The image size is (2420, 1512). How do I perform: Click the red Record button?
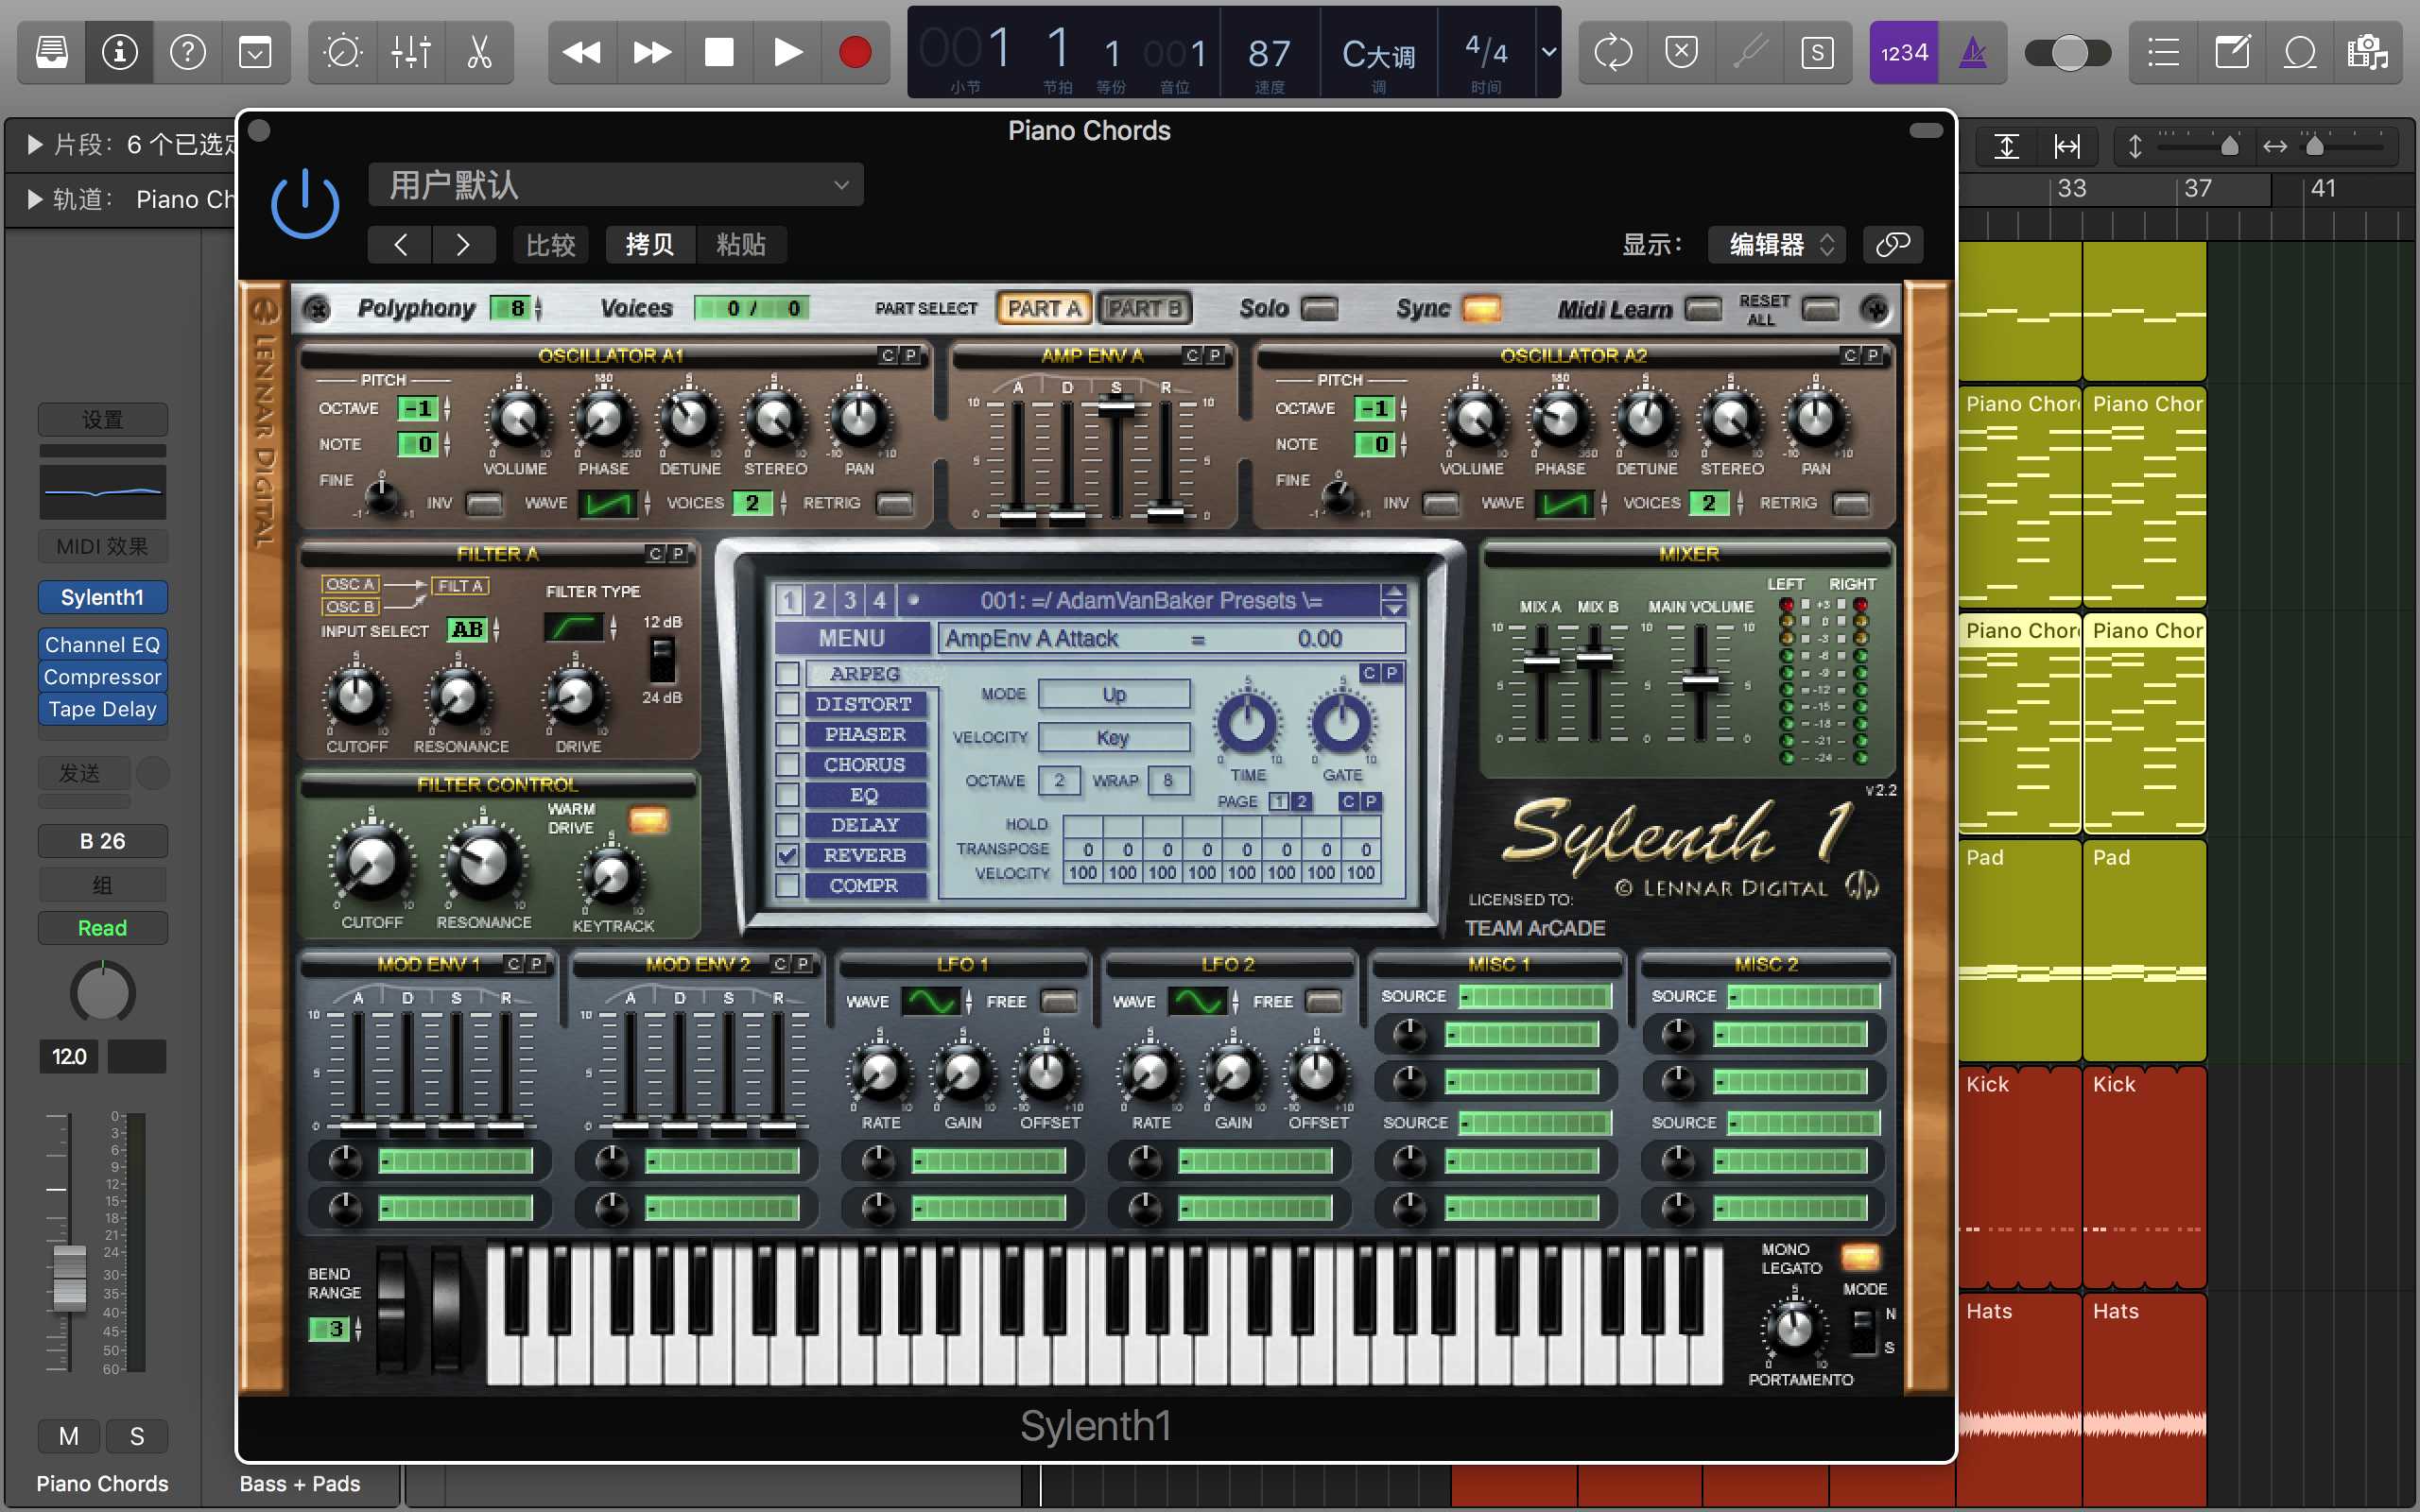pos(855,52)
